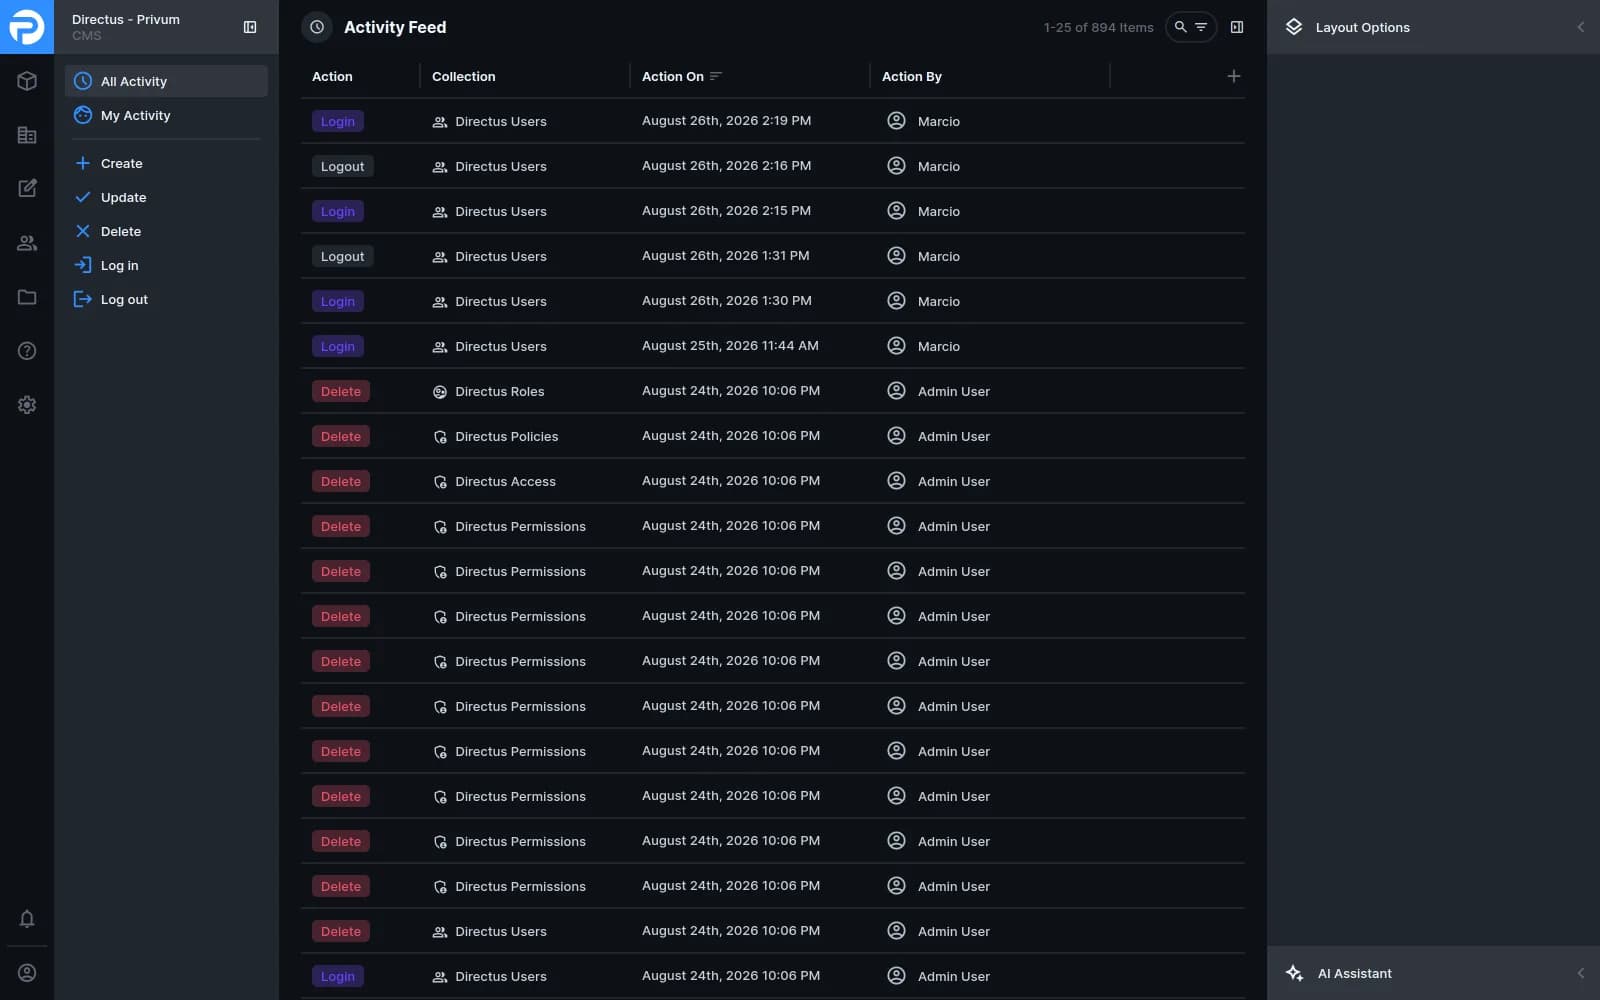1600x1000 pixels.
Task: Click the Action column header
Action: pos(332,76)
